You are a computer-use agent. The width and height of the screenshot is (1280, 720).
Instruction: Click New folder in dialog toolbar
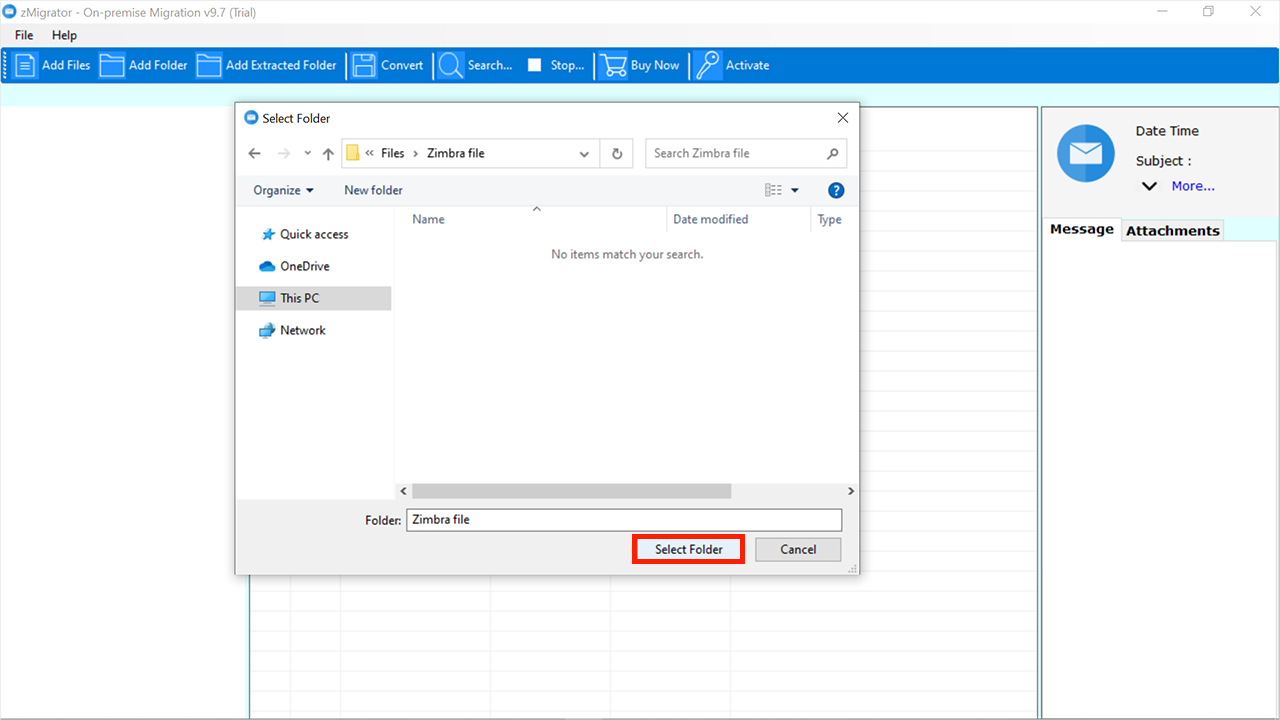(x=373, y=190)
